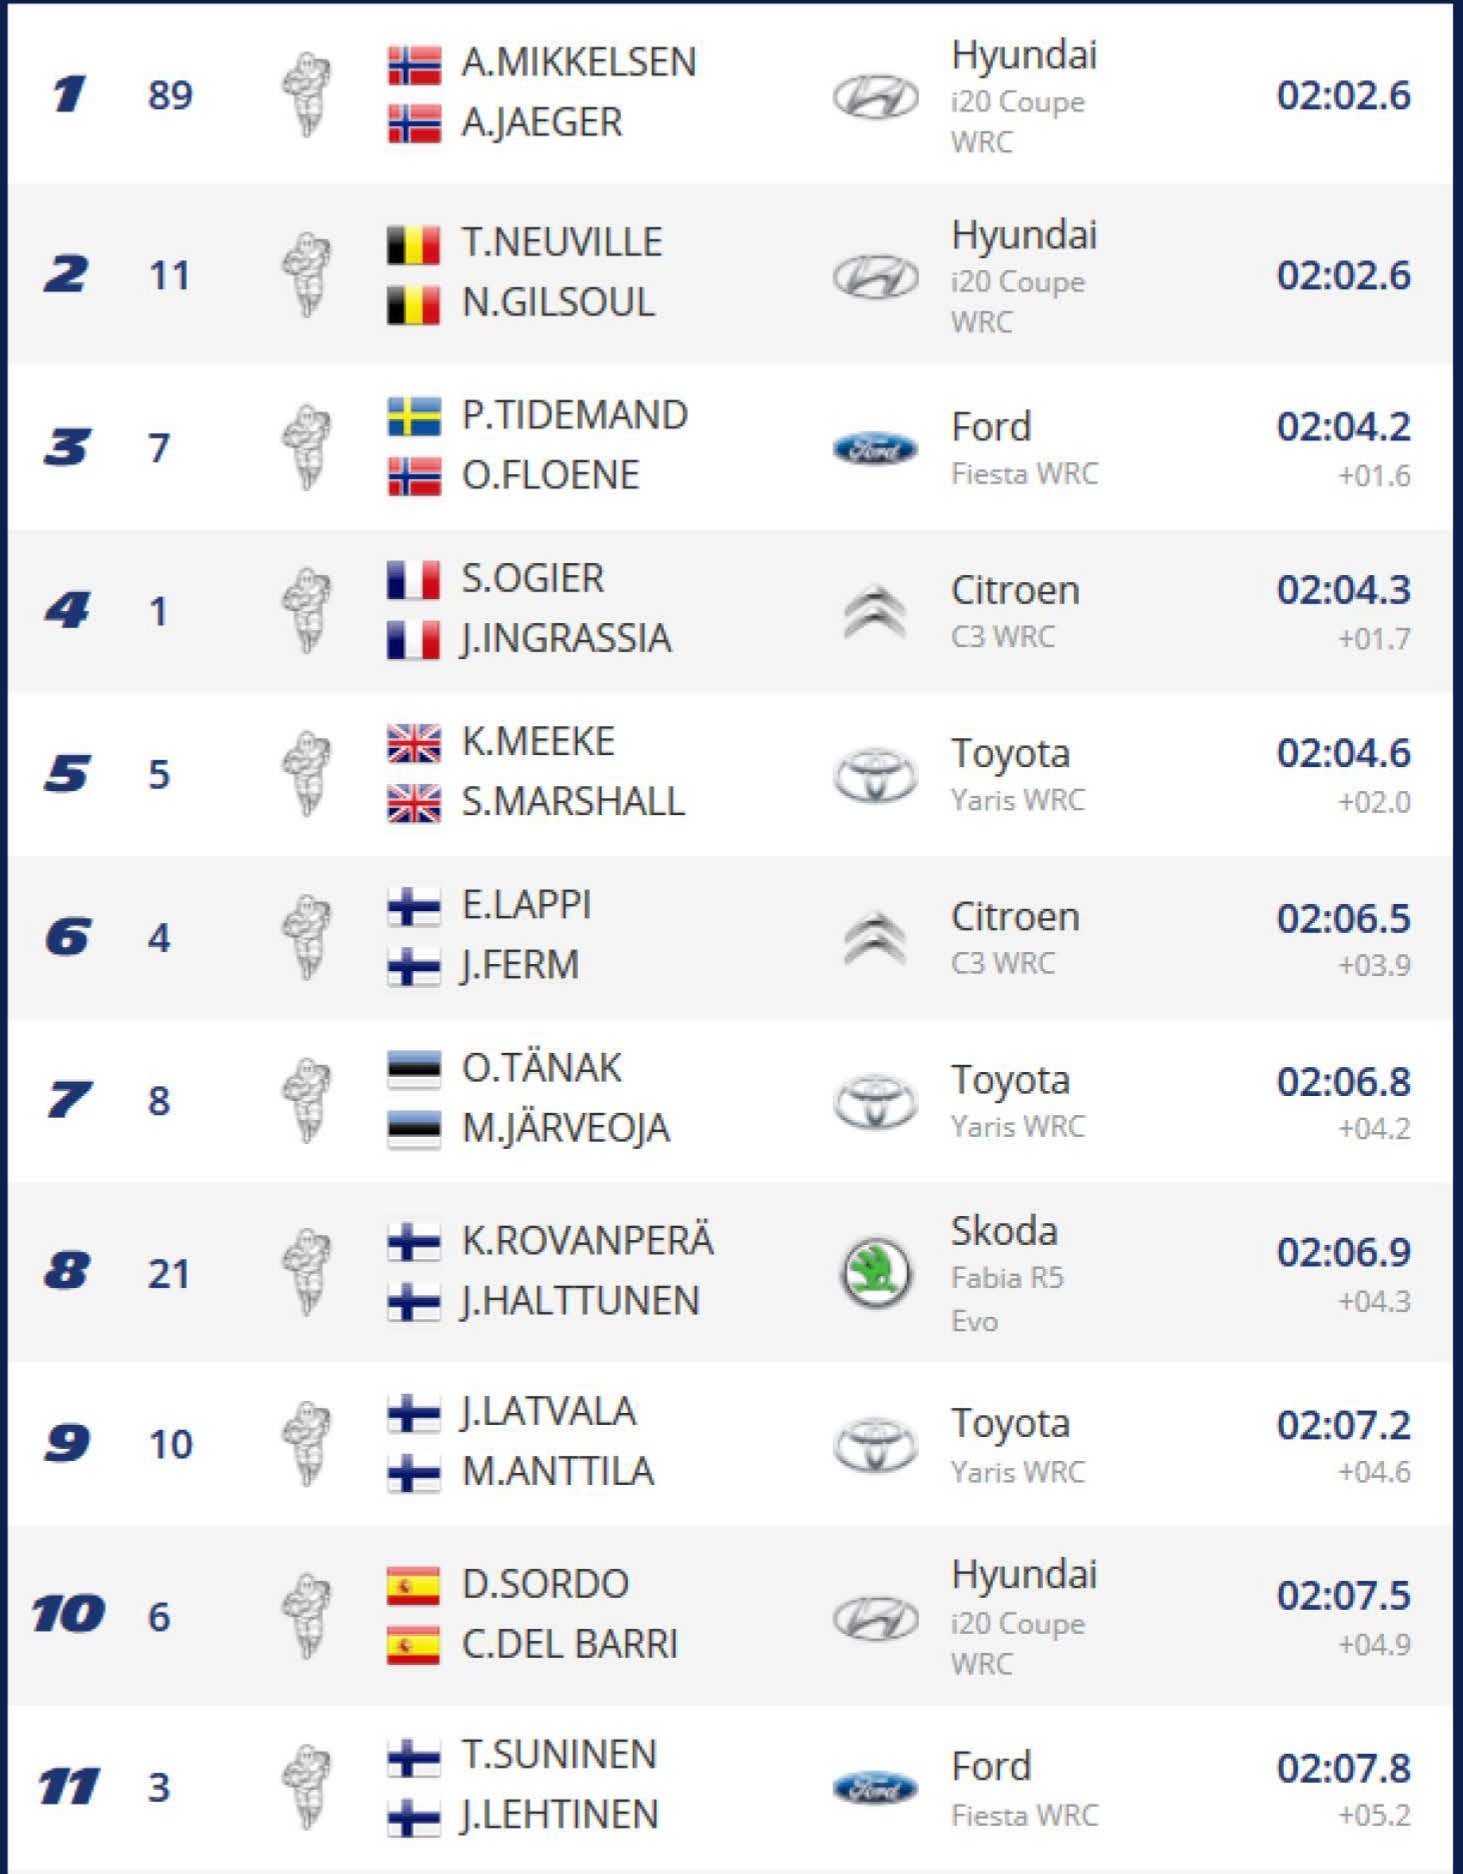Select driver name S.OGIER
This screenshot has width=1463, height=1874.
tap(532, 579)
